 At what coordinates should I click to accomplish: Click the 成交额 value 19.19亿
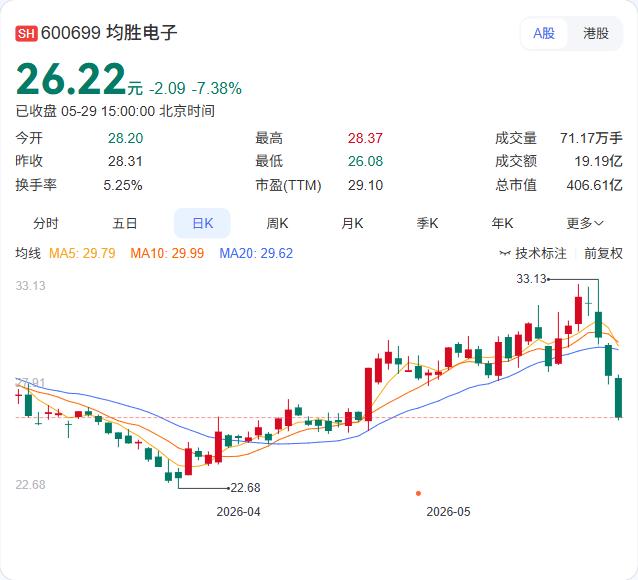pos(599,161)
